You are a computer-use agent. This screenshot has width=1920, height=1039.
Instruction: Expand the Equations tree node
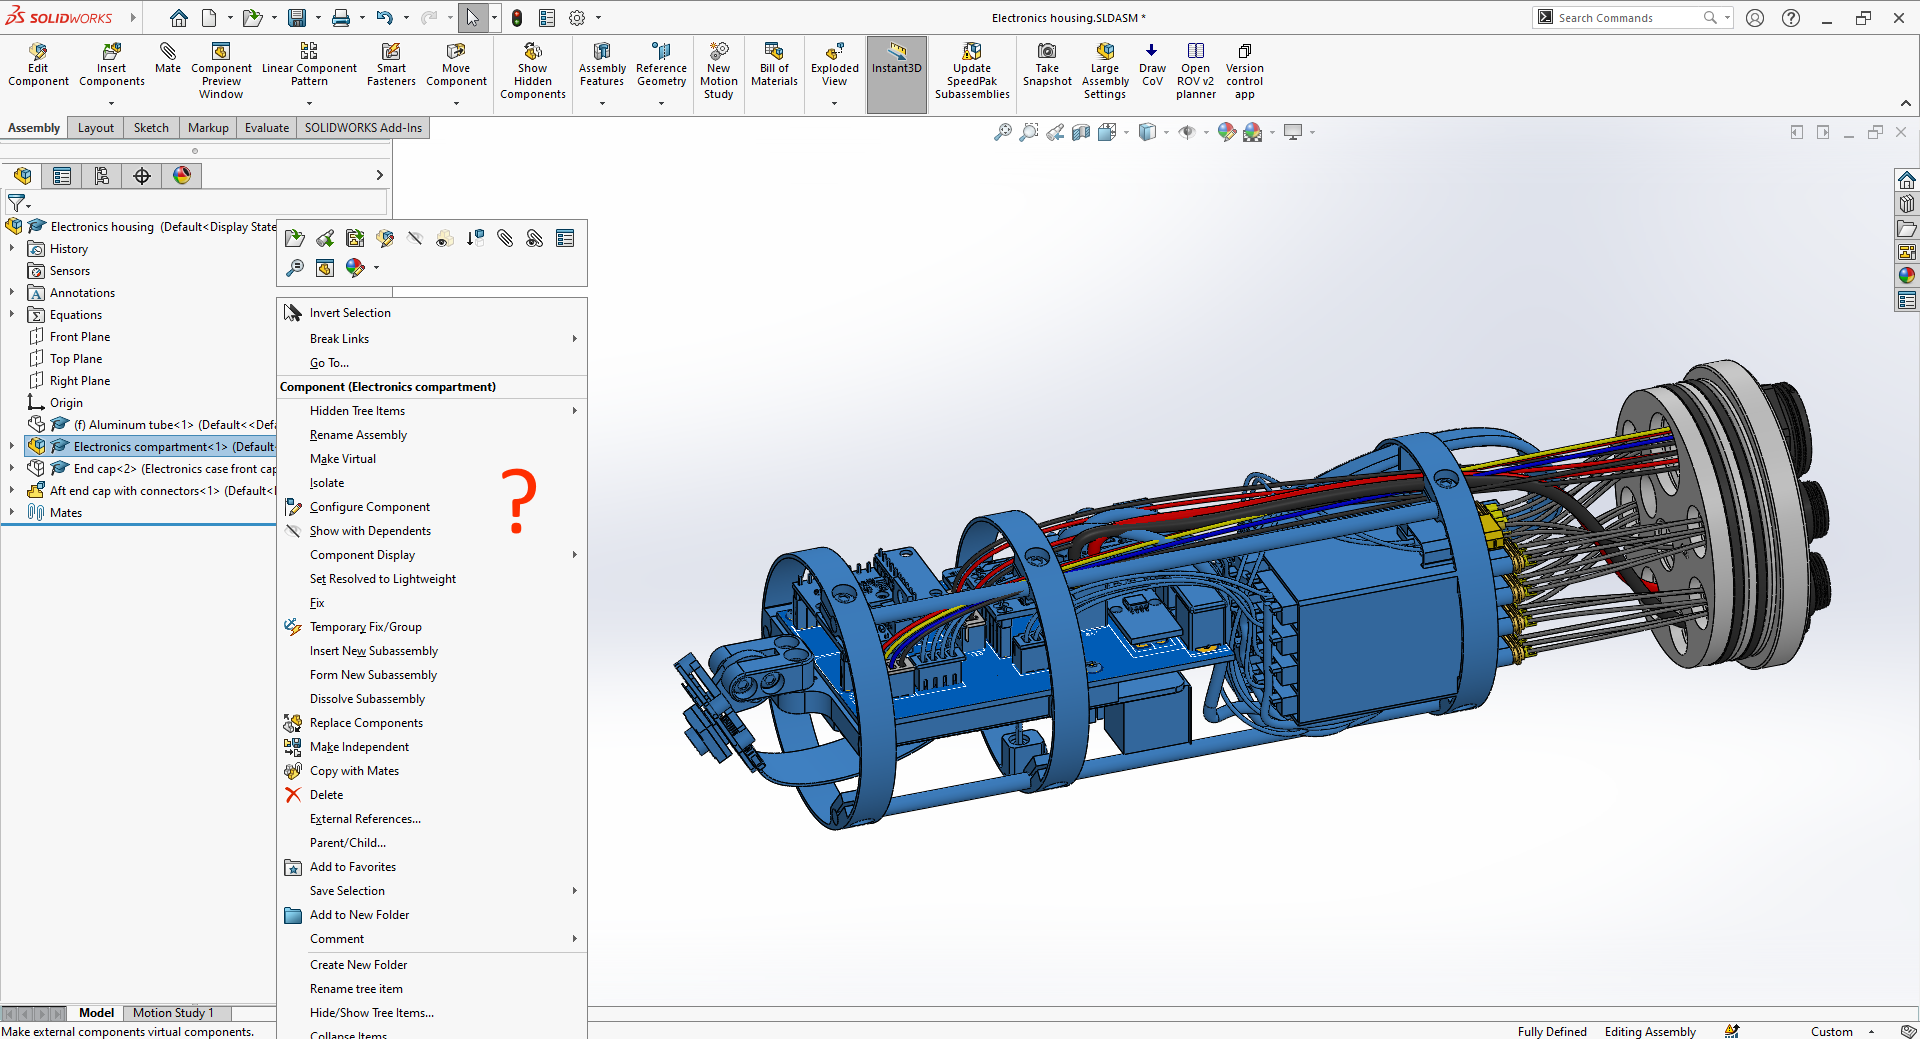[12, 314]
